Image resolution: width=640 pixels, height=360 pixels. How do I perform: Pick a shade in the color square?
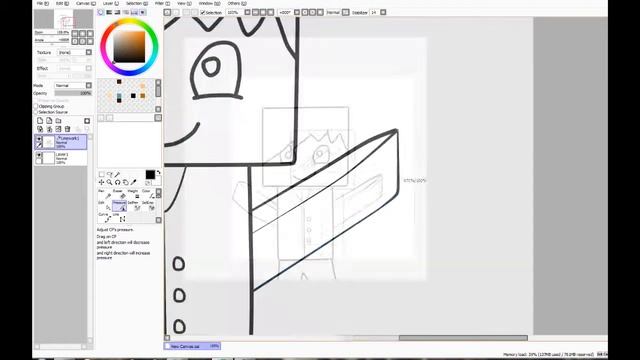(129, 47)
